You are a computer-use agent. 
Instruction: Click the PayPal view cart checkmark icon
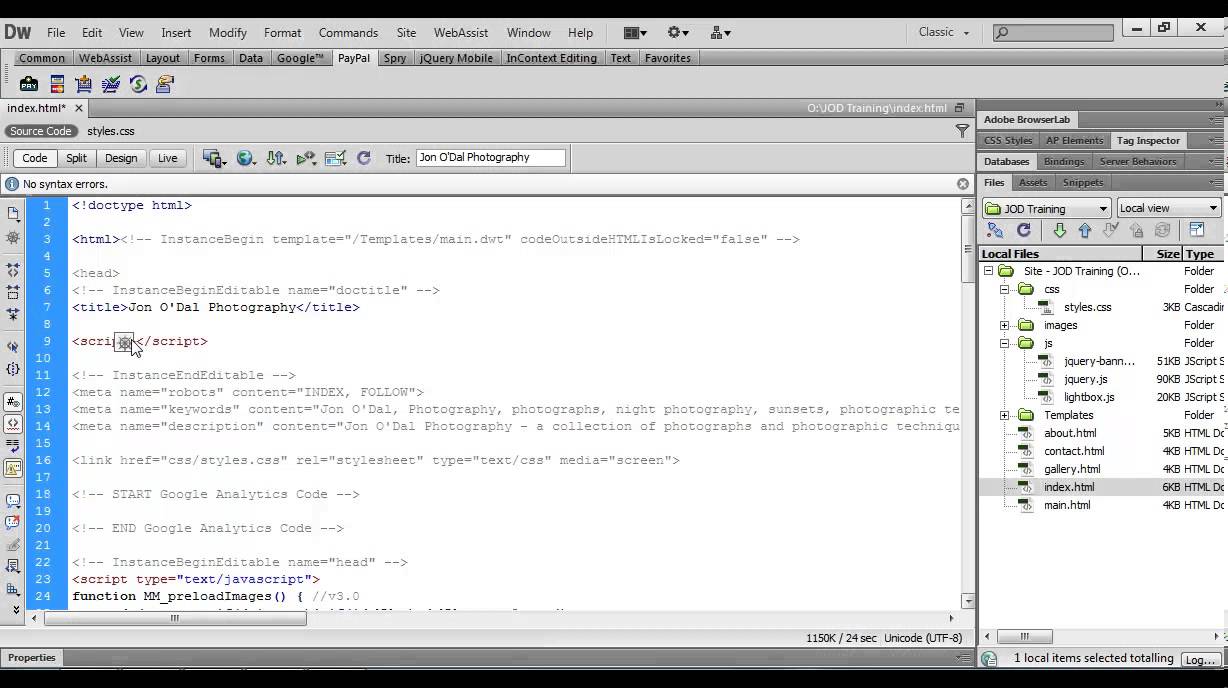tap(111, 84)
